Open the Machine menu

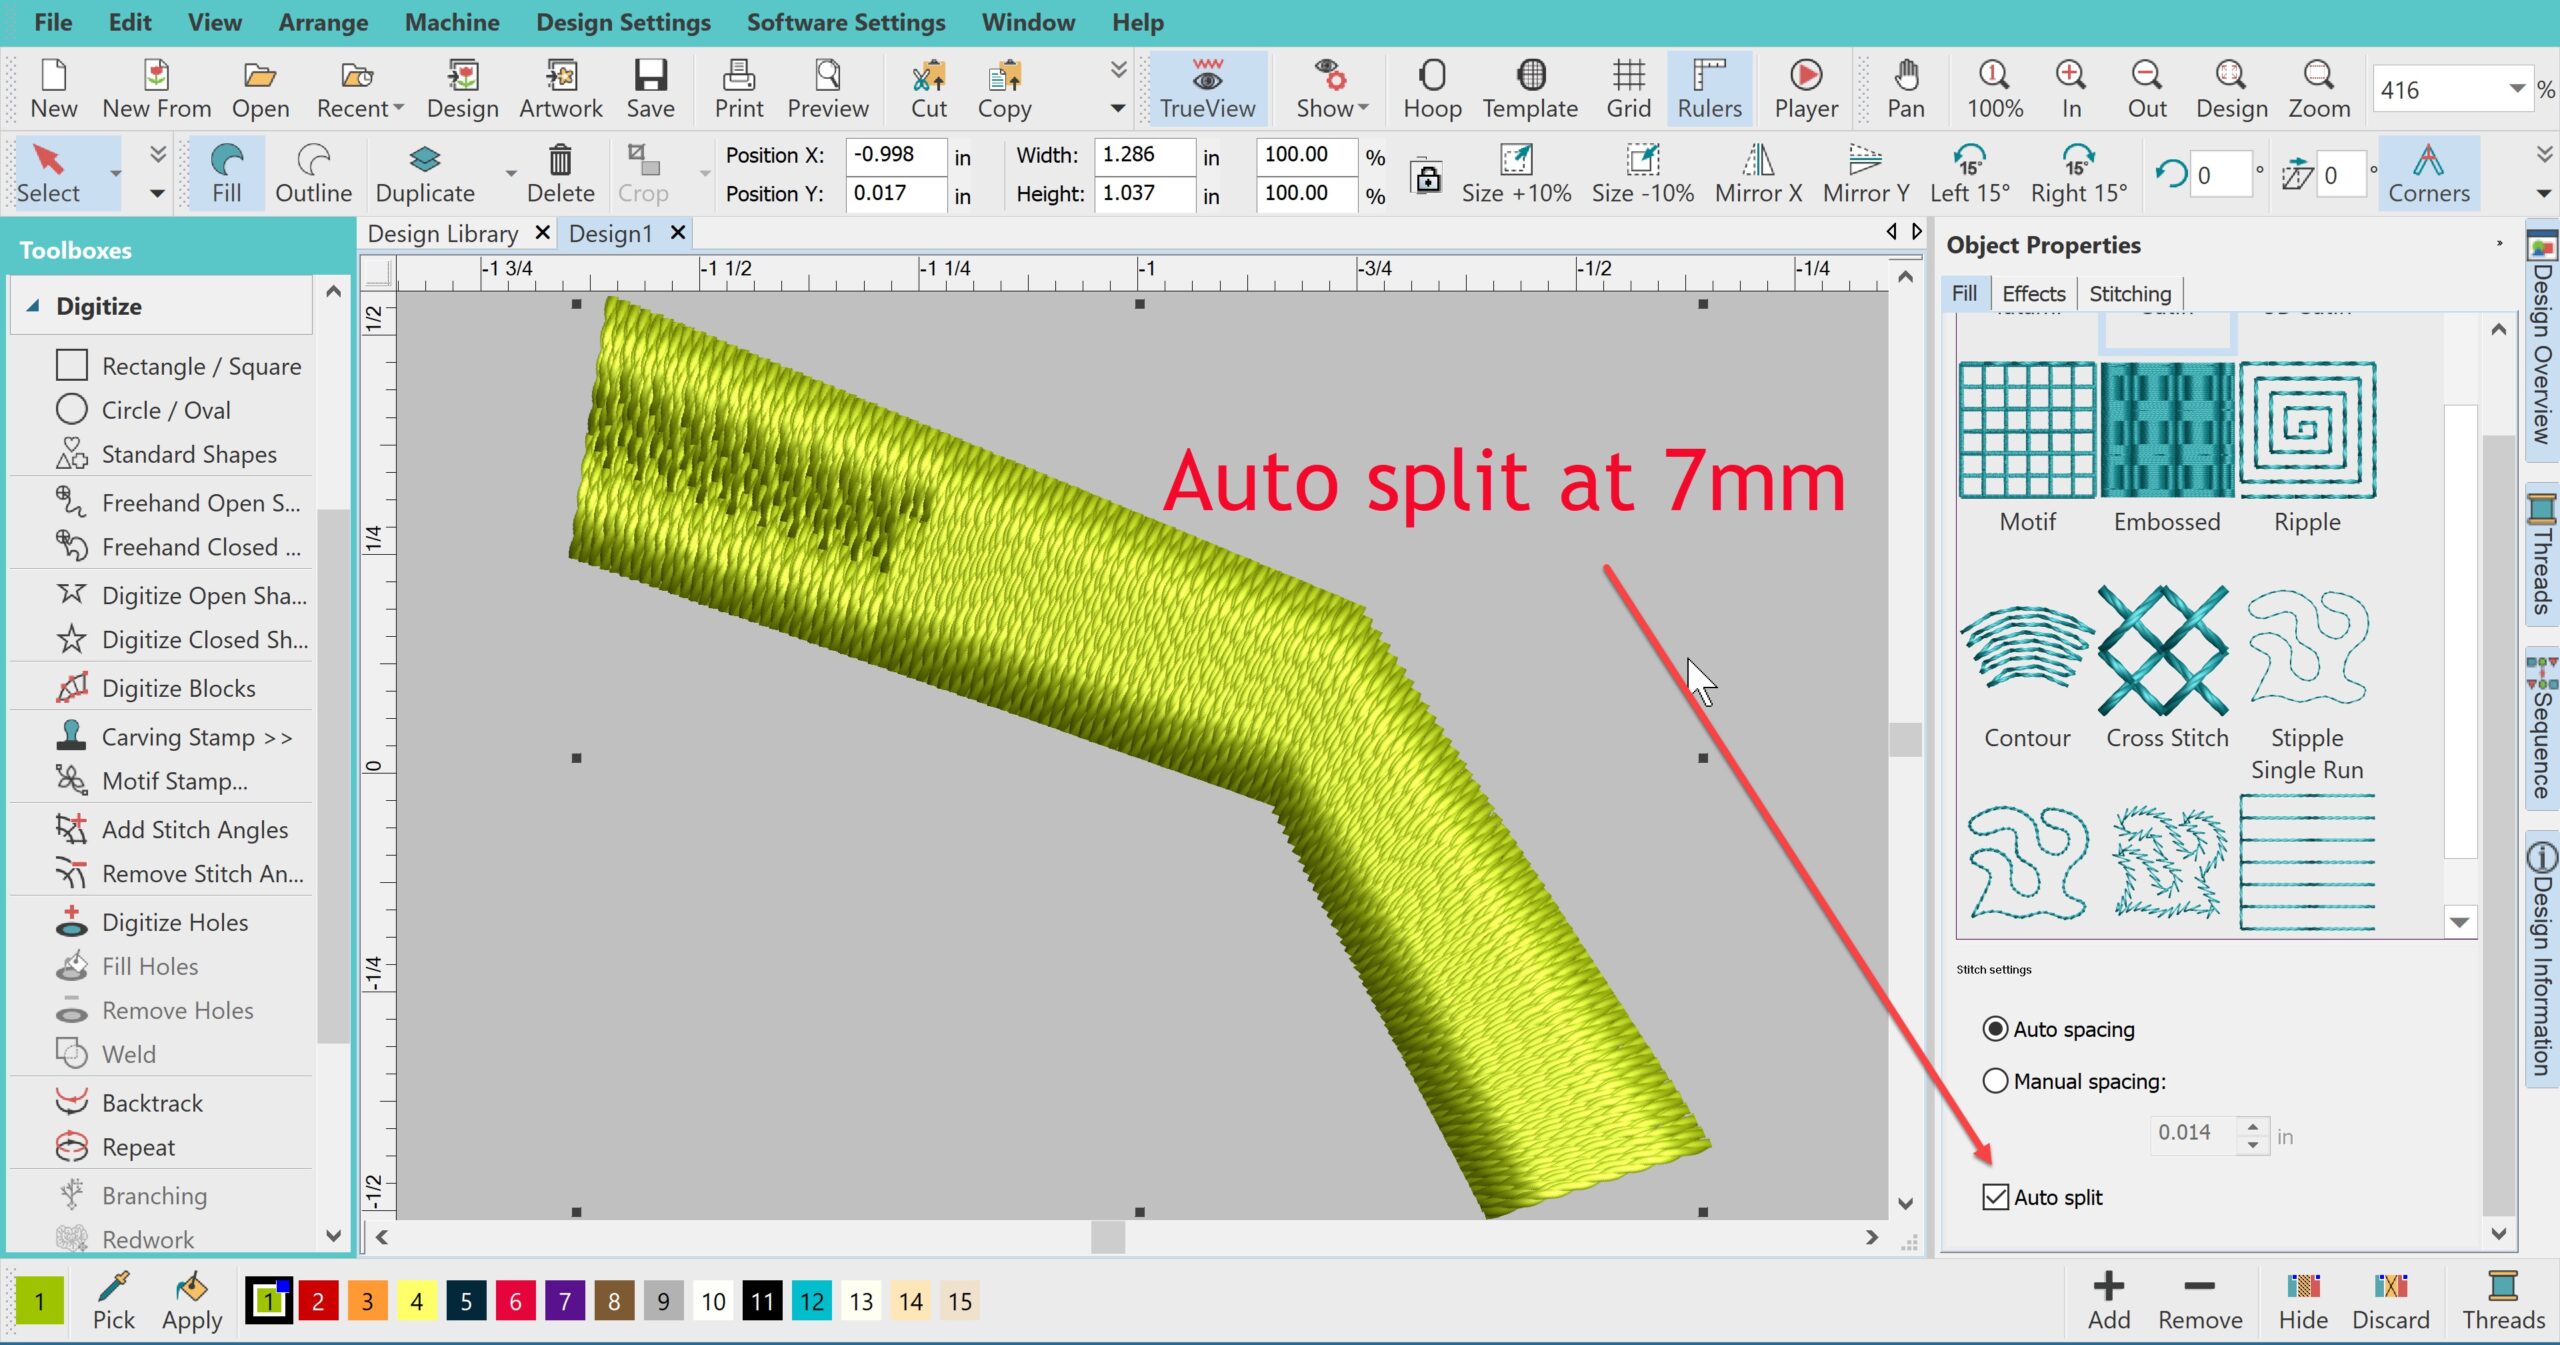452,22
